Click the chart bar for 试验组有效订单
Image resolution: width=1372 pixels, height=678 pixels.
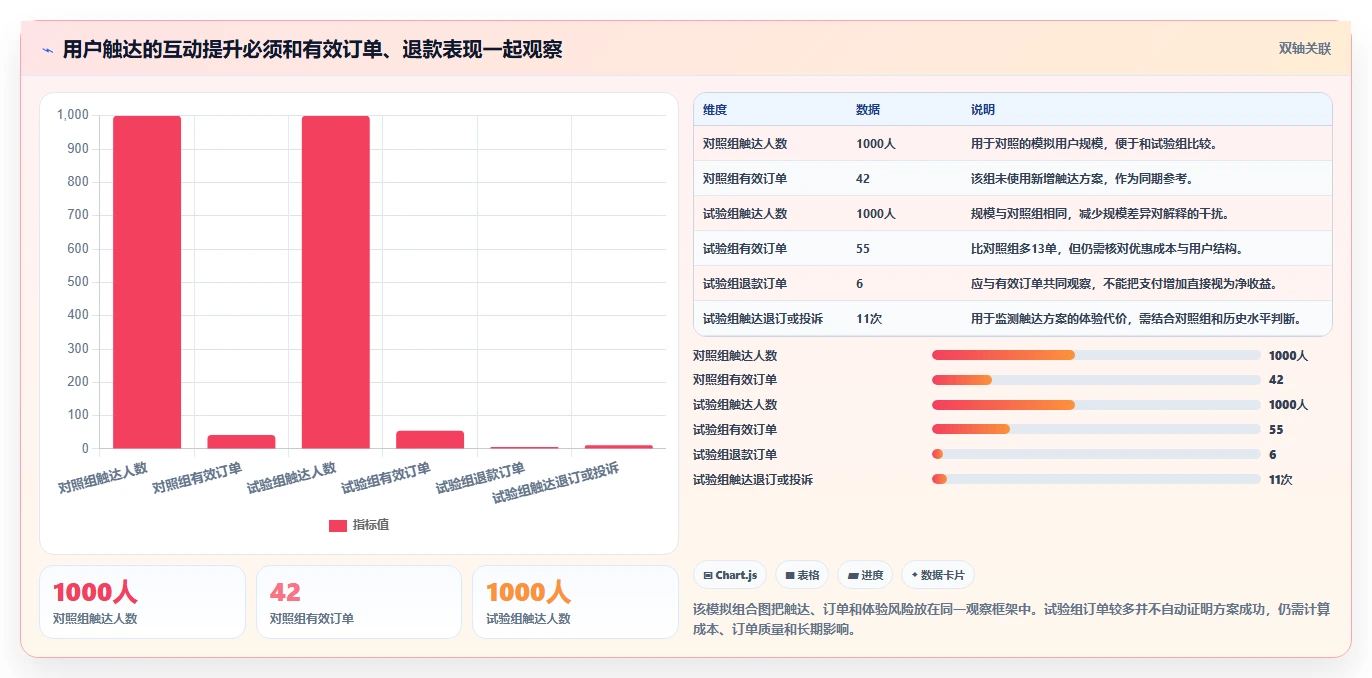point(430,439)
